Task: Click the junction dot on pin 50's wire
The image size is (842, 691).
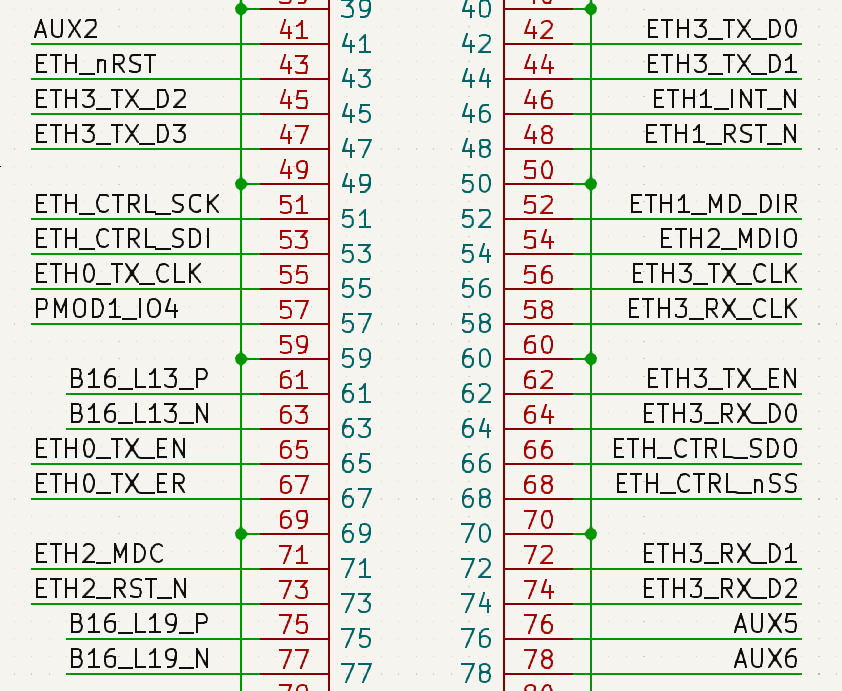Action: pyautogui.click(x=591, y=184)
